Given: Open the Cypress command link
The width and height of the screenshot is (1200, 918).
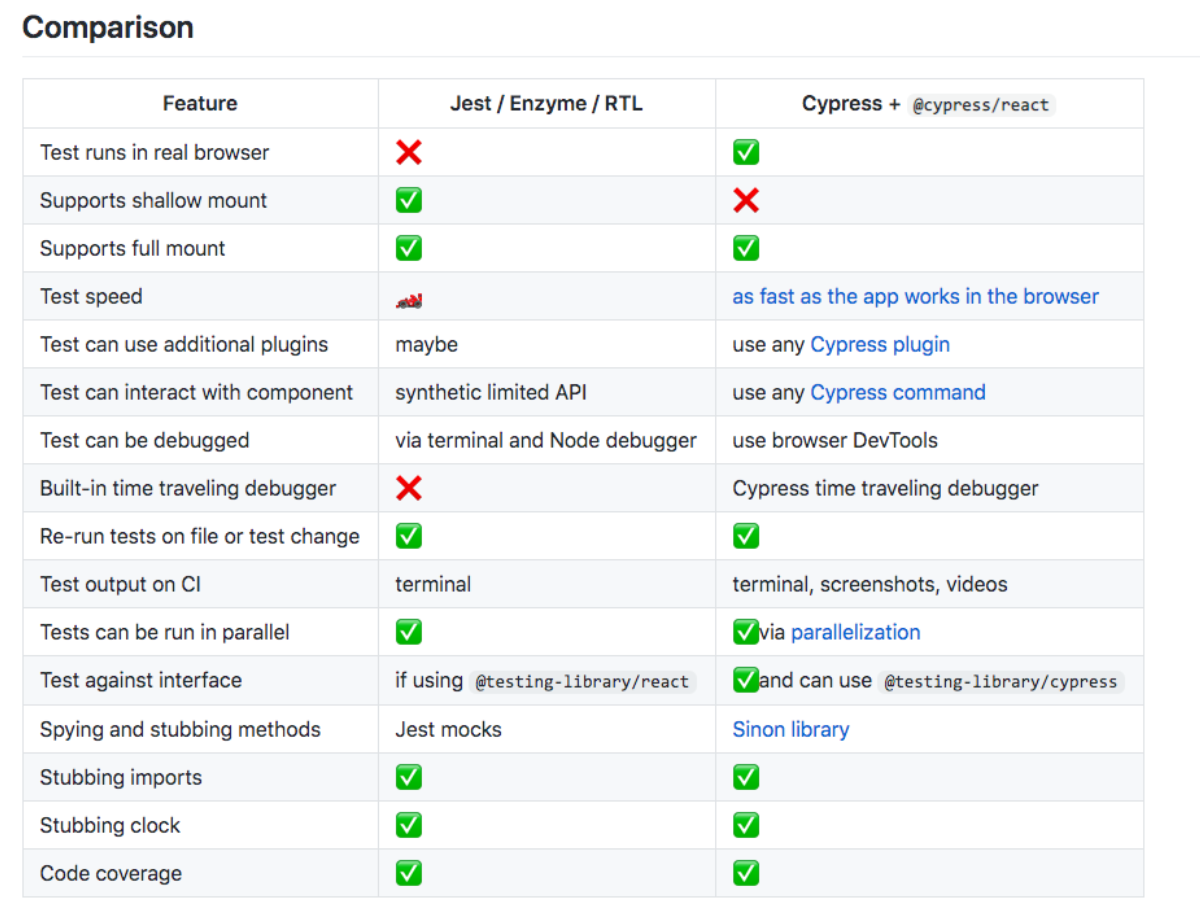Looking at the screenshot, I should pos(898,392).
